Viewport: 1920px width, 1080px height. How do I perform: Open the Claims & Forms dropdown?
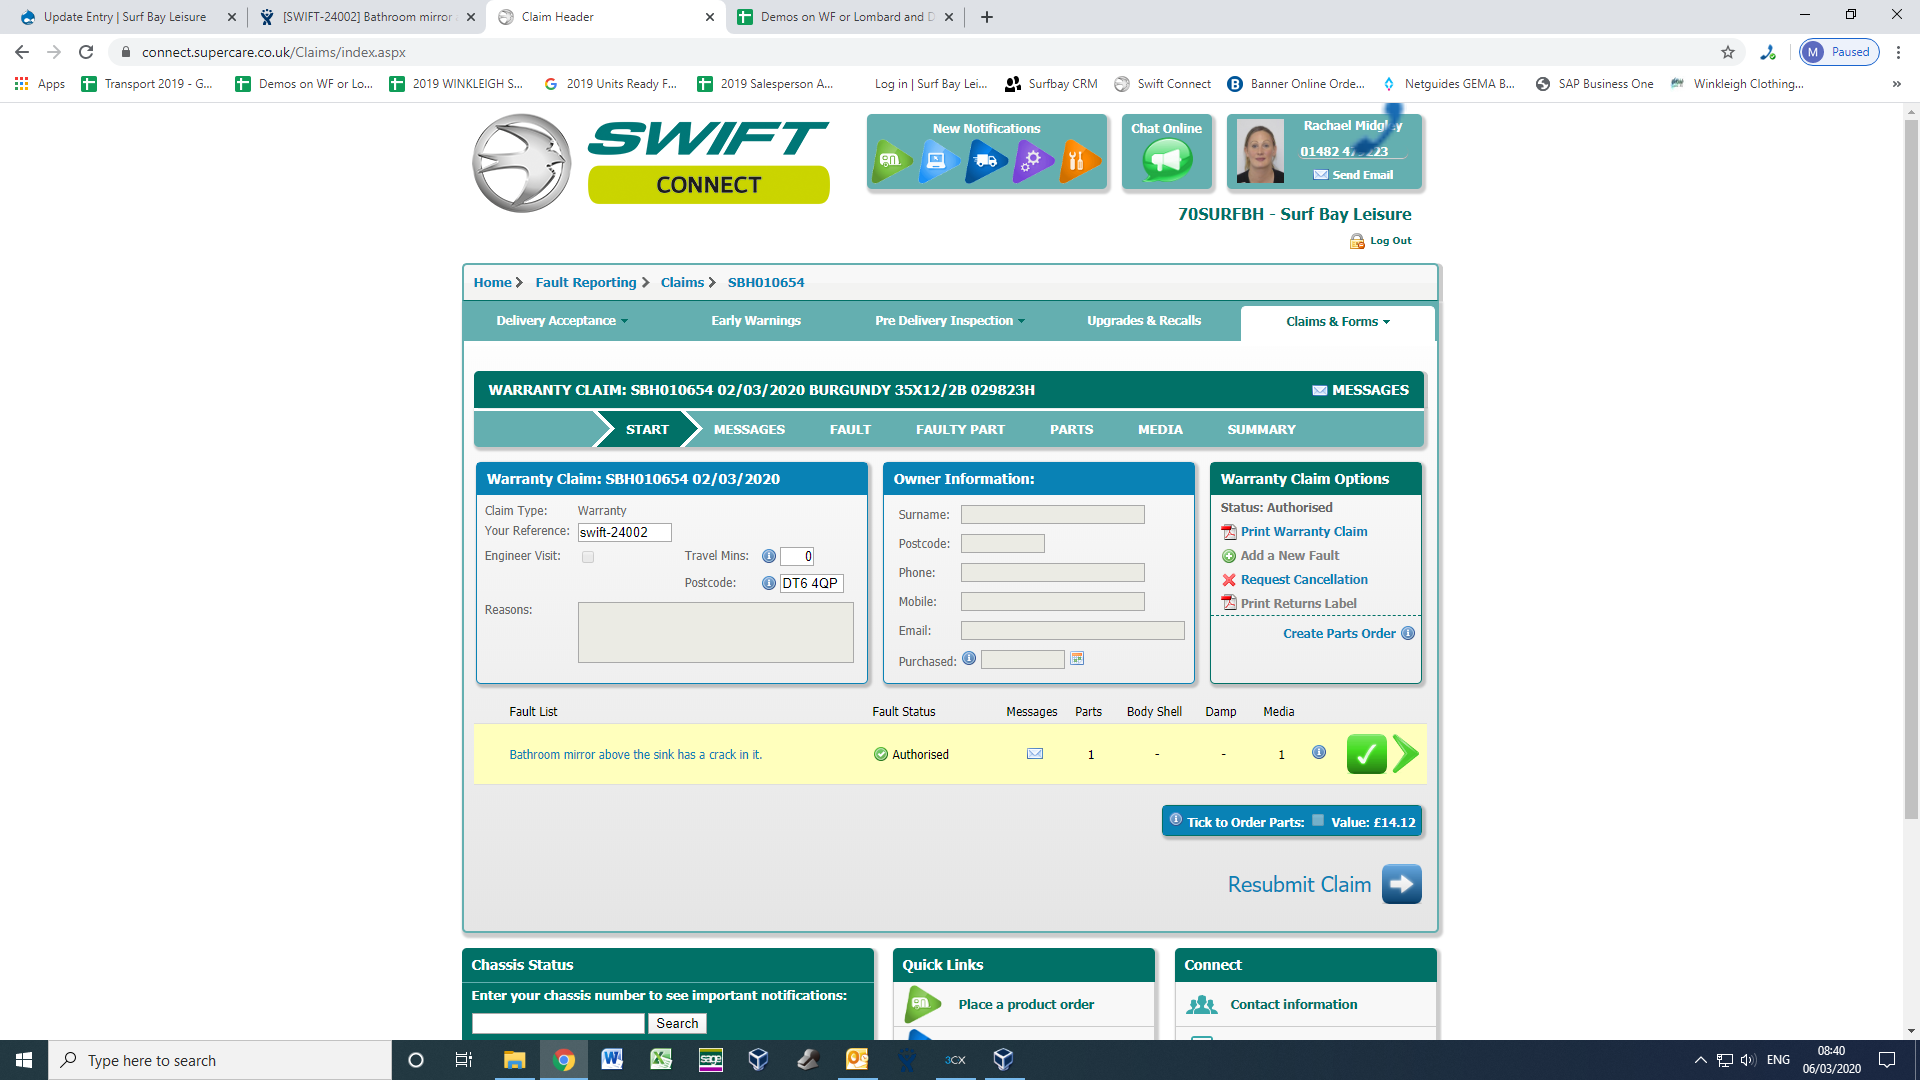1337,322
